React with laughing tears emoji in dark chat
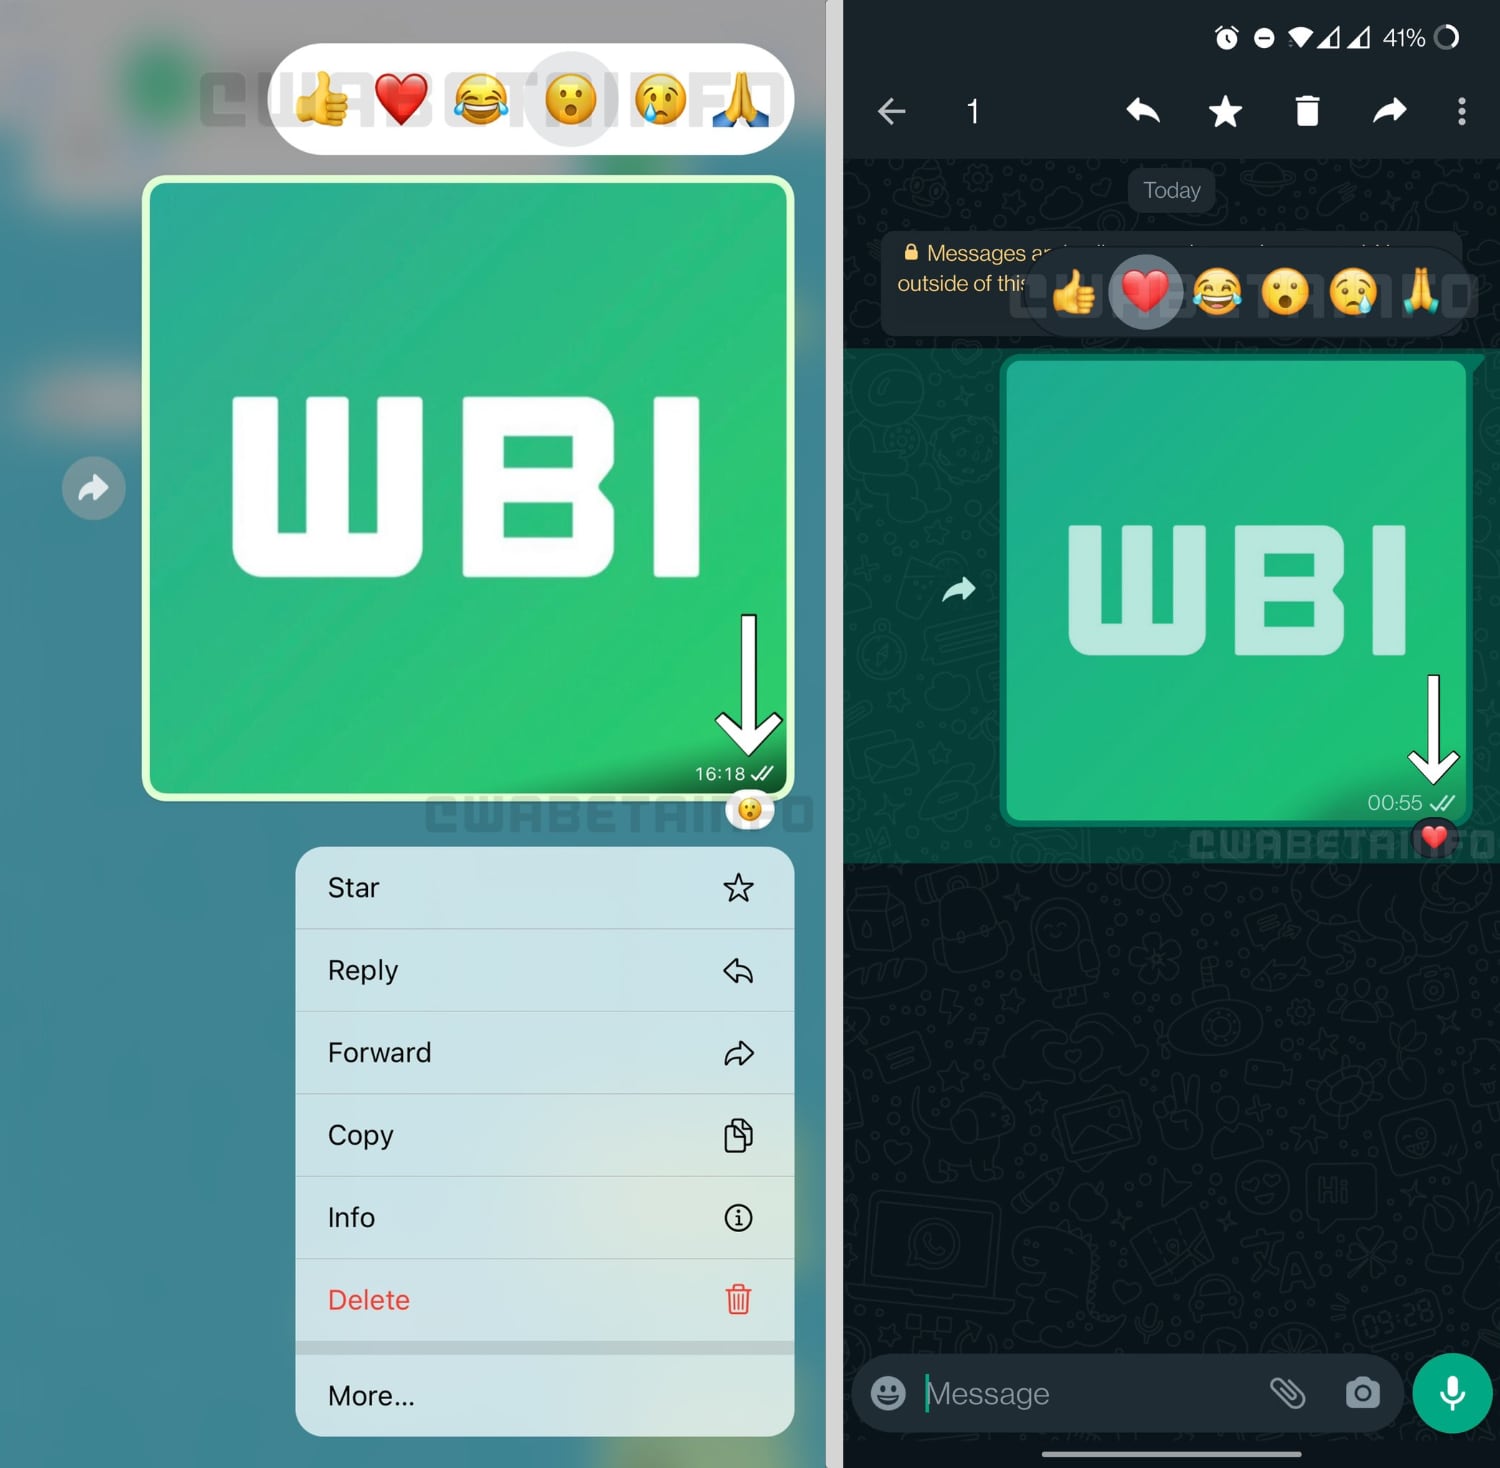 [x=1217, y=292]
